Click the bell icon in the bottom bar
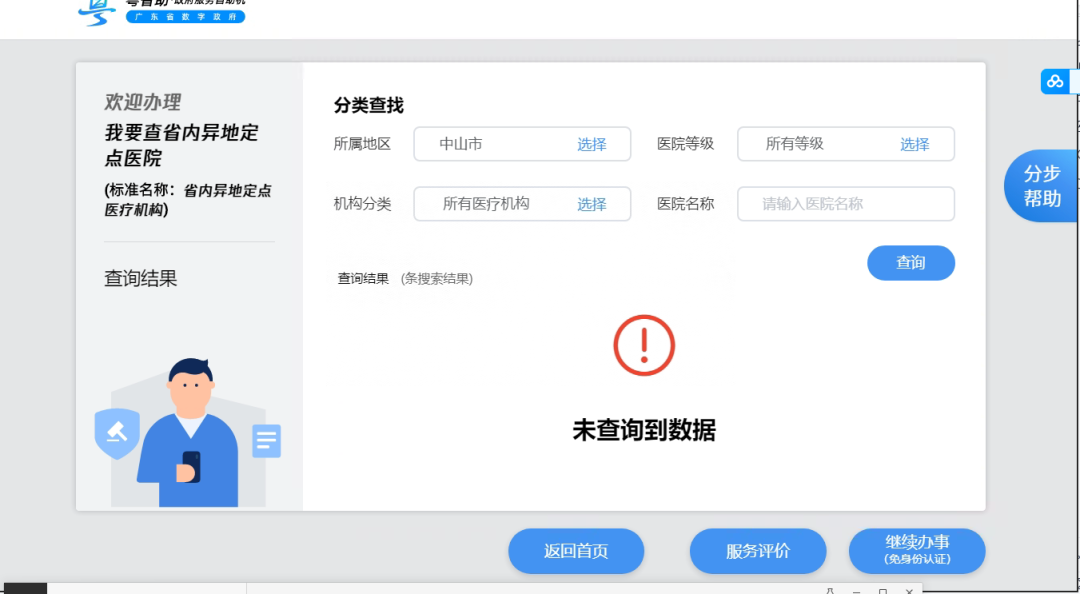Viewport: 1080px width, 594px height. click(830, 592)
